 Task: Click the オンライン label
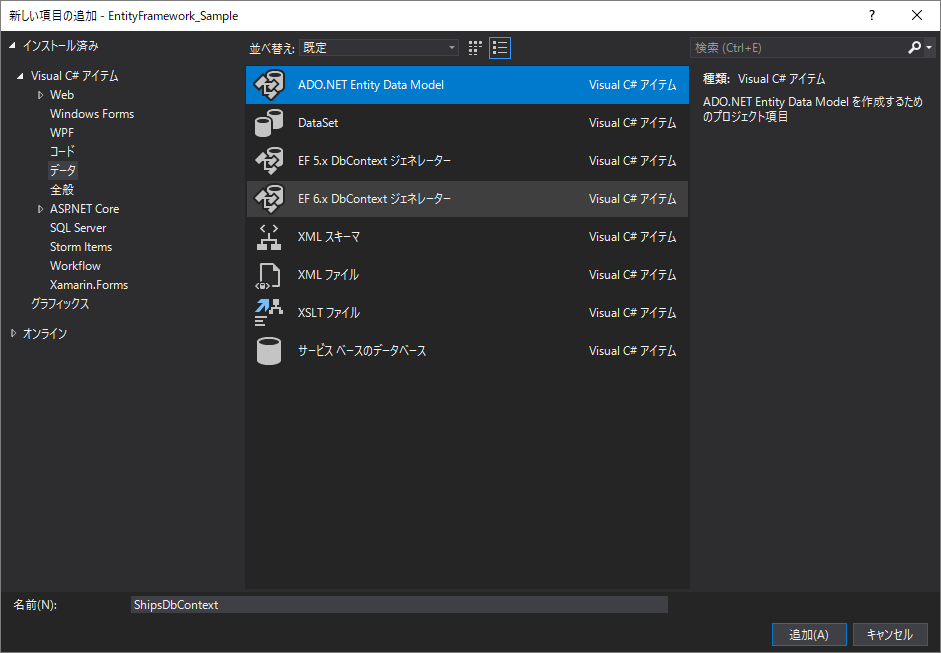[x=45, y=334]
